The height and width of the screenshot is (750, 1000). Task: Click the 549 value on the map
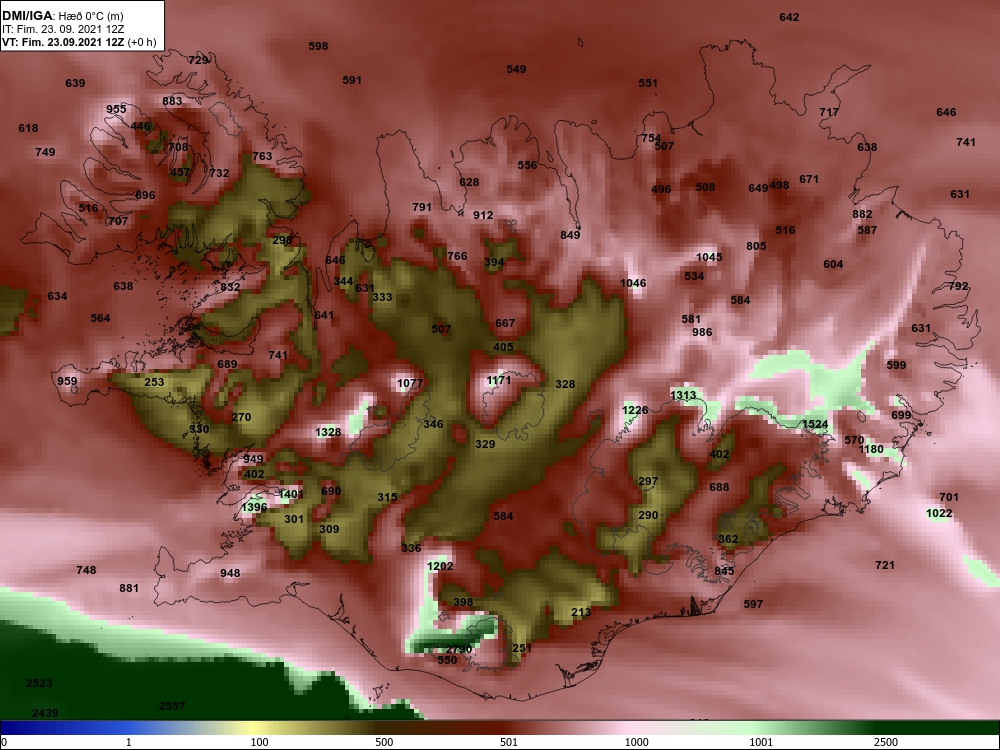coord(516,69)
